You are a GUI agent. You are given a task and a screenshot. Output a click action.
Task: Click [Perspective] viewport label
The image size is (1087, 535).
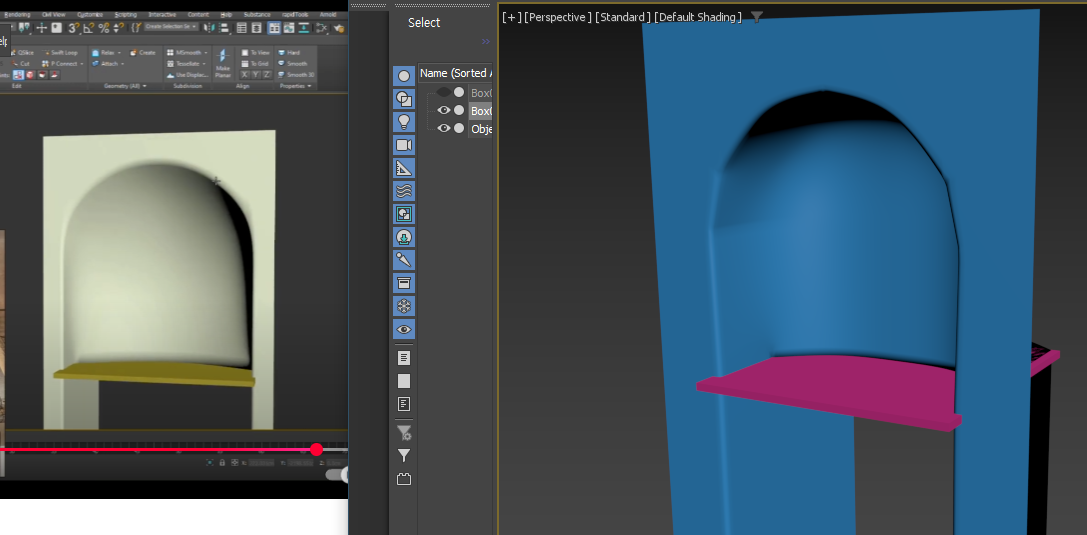click(558, 17)
